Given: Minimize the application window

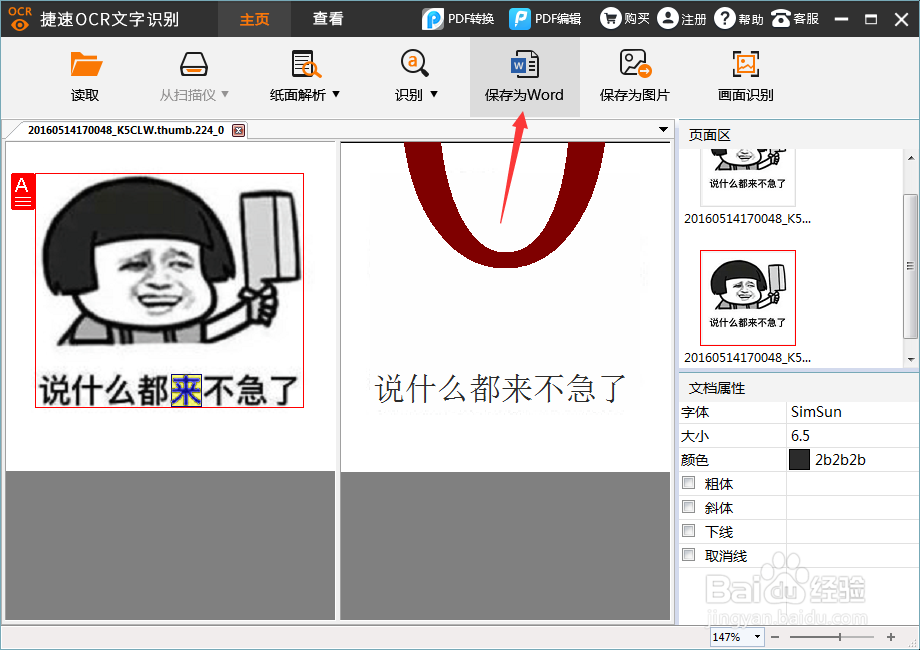Looking at the screenshot, I should pyautogui.click(x=841, y=19).
